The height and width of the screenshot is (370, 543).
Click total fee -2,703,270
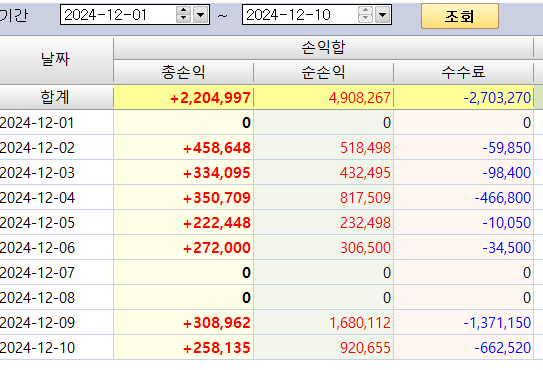click(463, 98)
